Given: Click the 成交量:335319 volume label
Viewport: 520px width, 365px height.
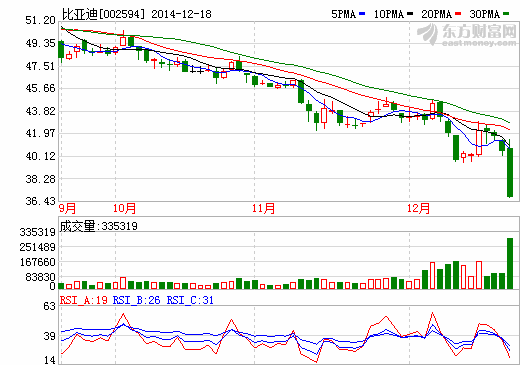Looking at the screenshot, I should [99, 226].
